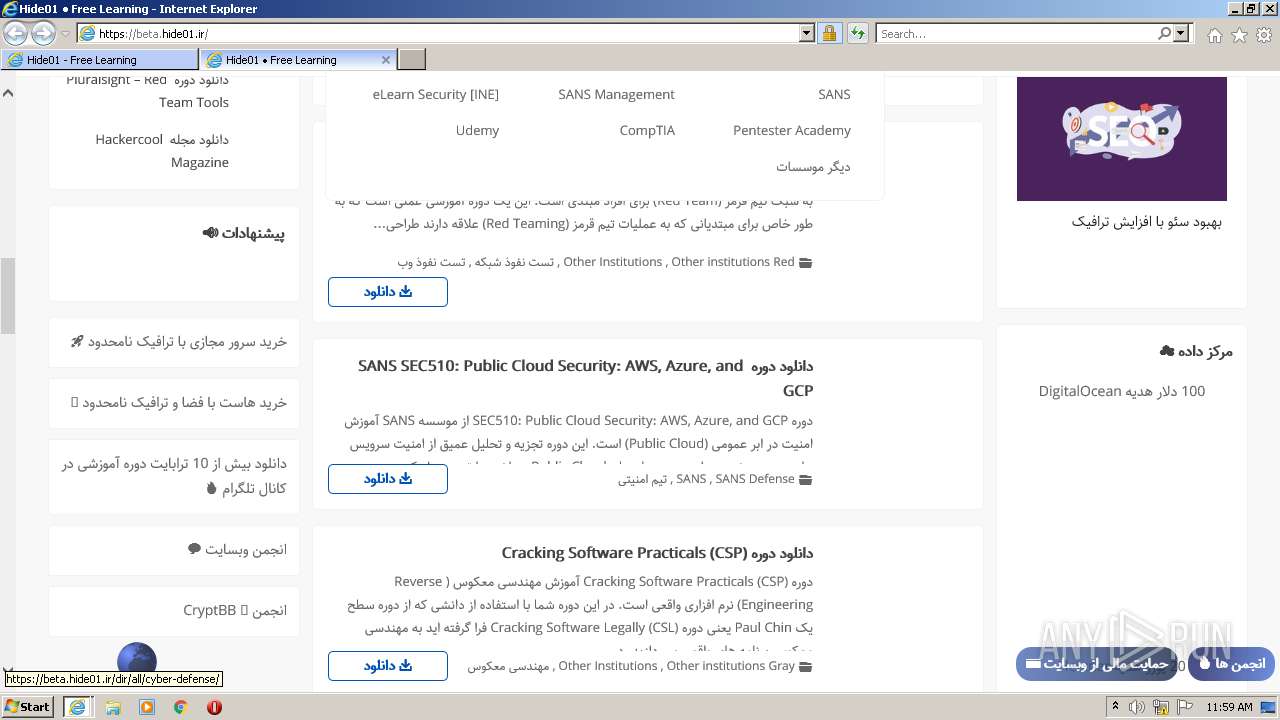Open the media player taskbar icon
1280x720 pixels.
click(x=147, y=707)
